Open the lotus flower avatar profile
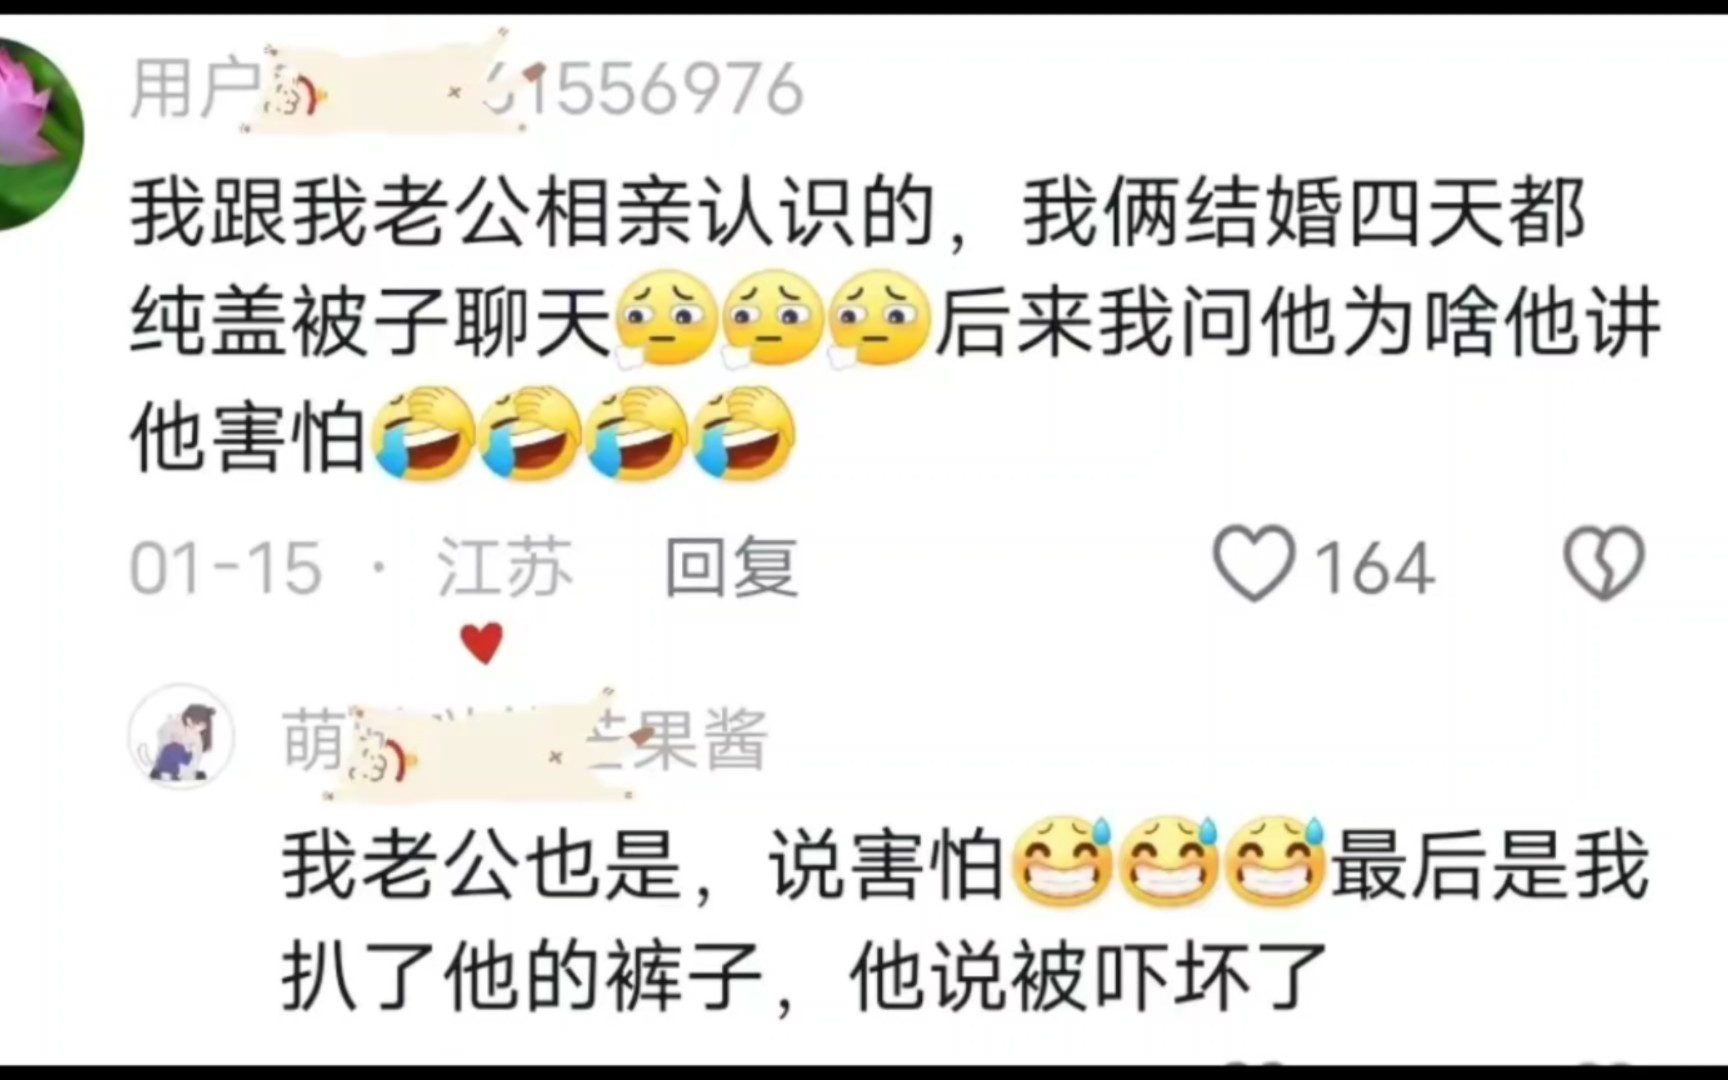This screenshot has width=1728, height=1080. tap(40, 135)
